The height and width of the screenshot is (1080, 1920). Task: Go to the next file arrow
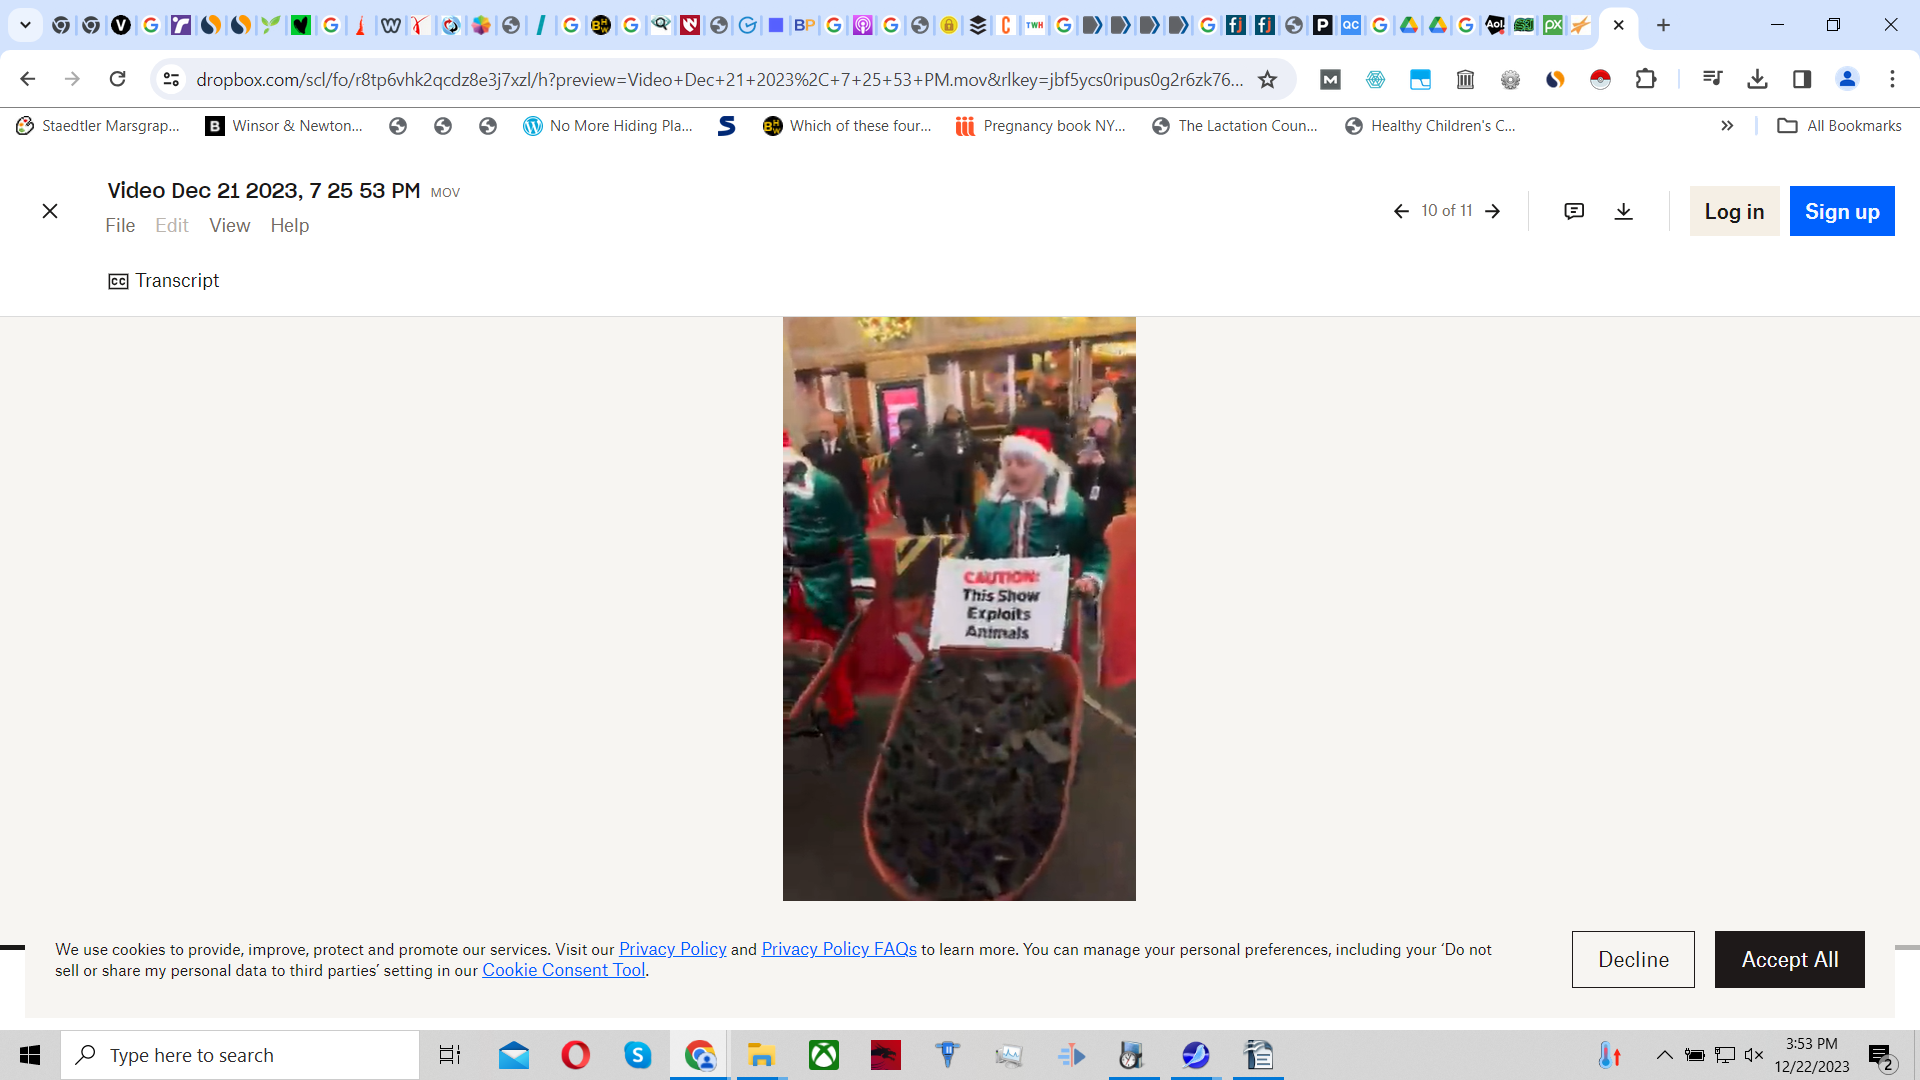(x=1493, y=211)
